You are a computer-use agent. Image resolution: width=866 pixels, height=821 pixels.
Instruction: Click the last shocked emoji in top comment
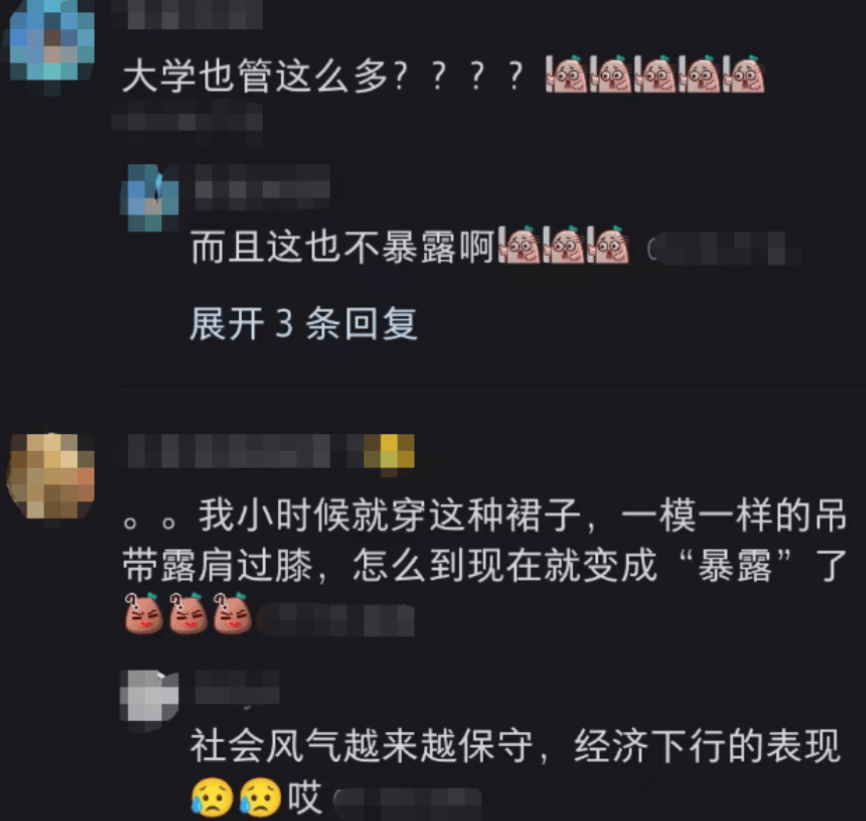744,74
